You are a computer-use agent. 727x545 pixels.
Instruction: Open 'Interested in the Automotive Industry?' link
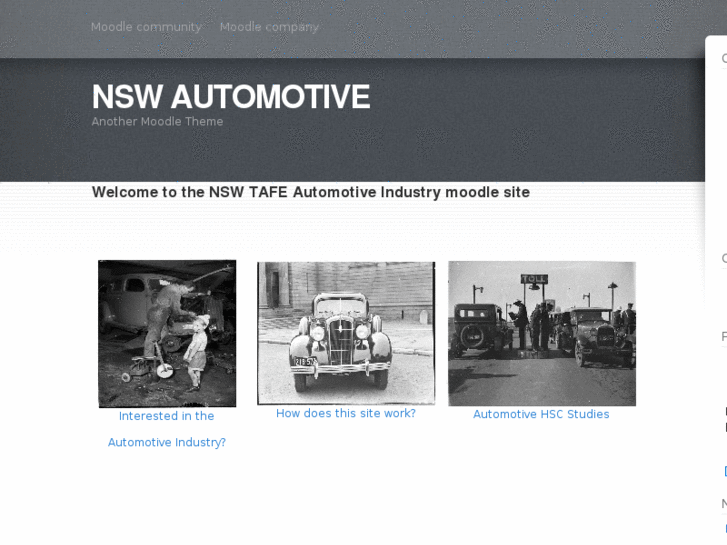(x=167, y=429)
